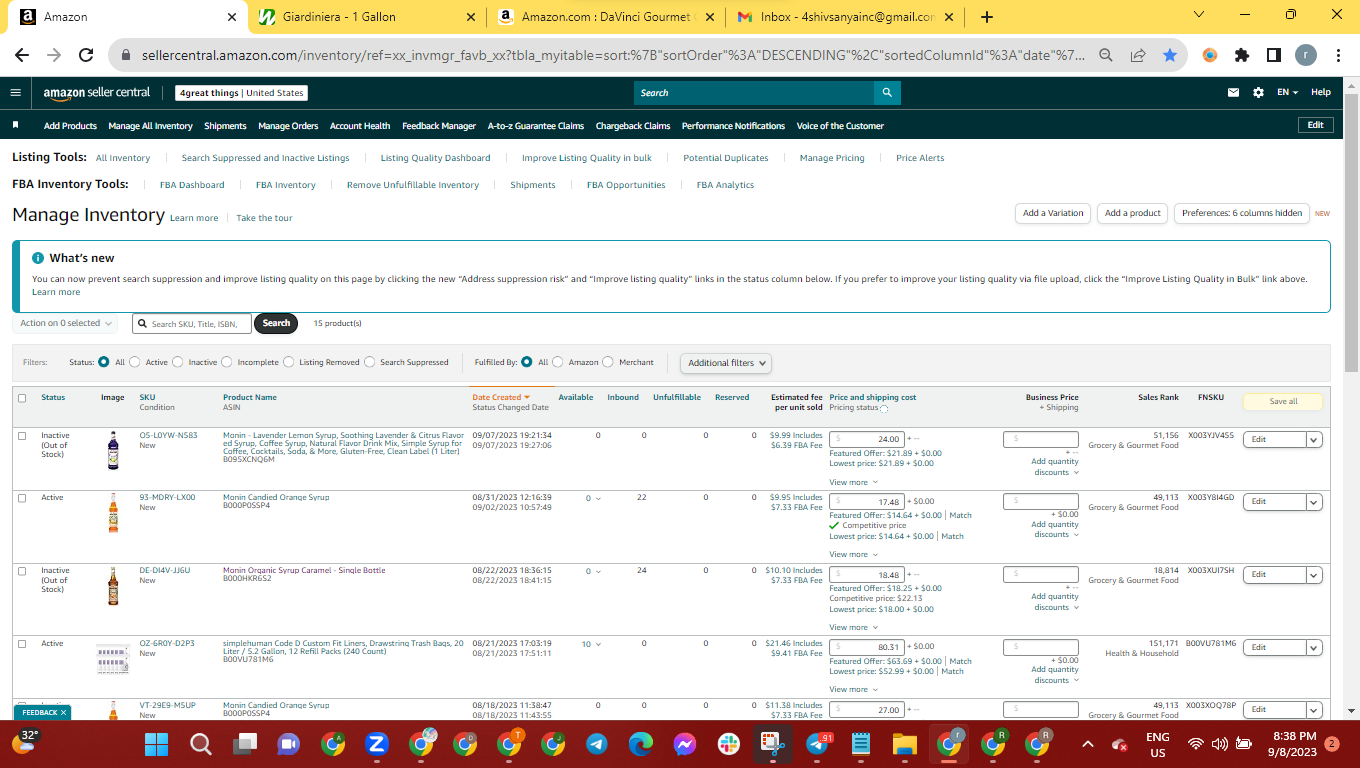
Task: Open the Action on 0 selected dropdown
Action: click(x=66, y=323)
